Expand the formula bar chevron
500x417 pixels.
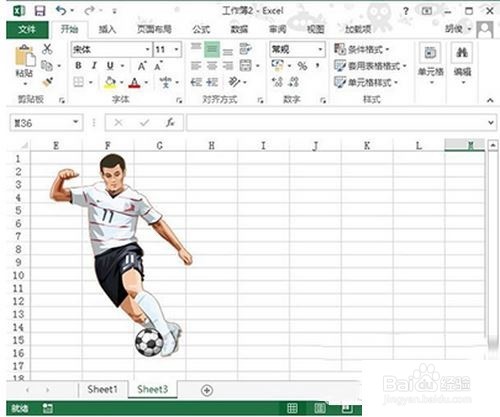pyautogui.click(x=491, y=123)
